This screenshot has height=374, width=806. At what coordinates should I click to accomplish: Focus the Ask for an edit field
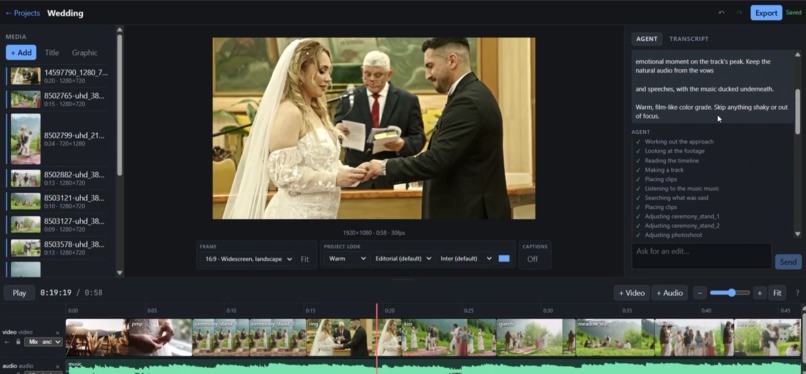point(701,256)
